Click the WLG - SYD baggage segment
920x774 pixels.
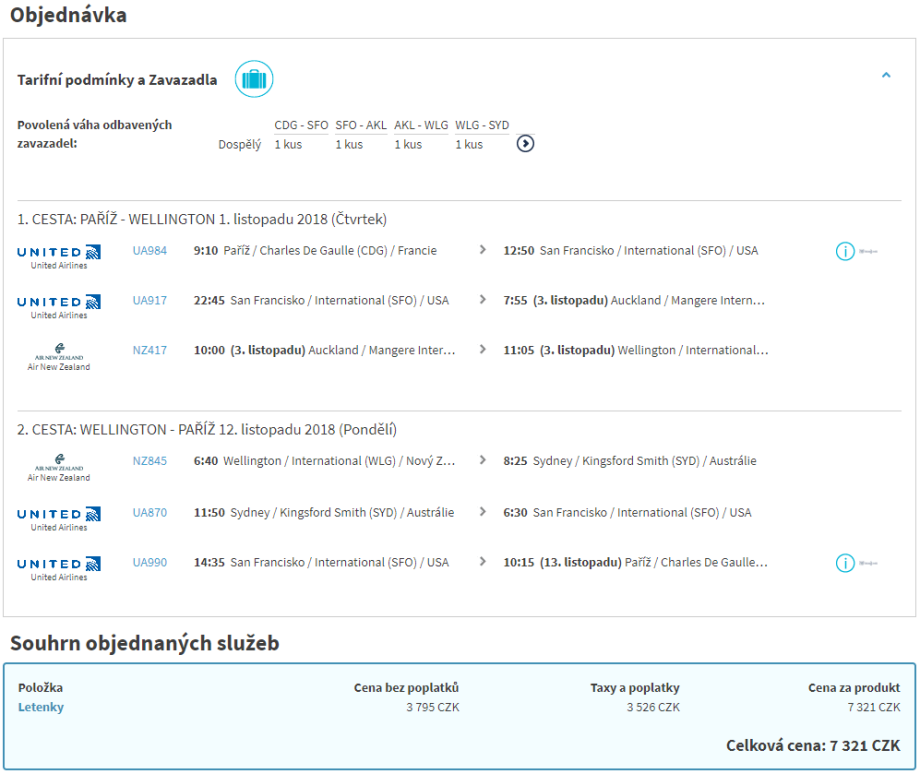tap(482, 125)
